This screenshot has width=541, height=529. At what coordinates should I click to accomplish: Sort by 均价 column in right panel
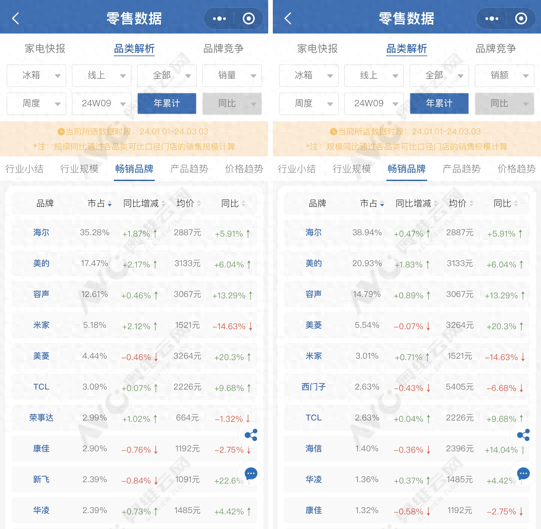461,204
